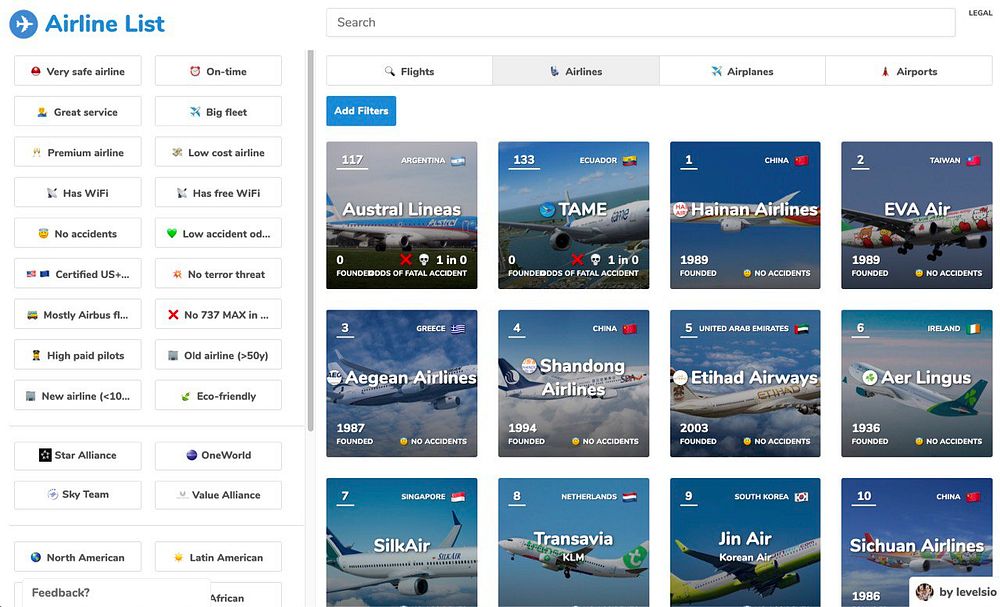This screenshot has width=1000, height=607.
Task: Open the Aer Lingus card
Action: pos(916,383)
